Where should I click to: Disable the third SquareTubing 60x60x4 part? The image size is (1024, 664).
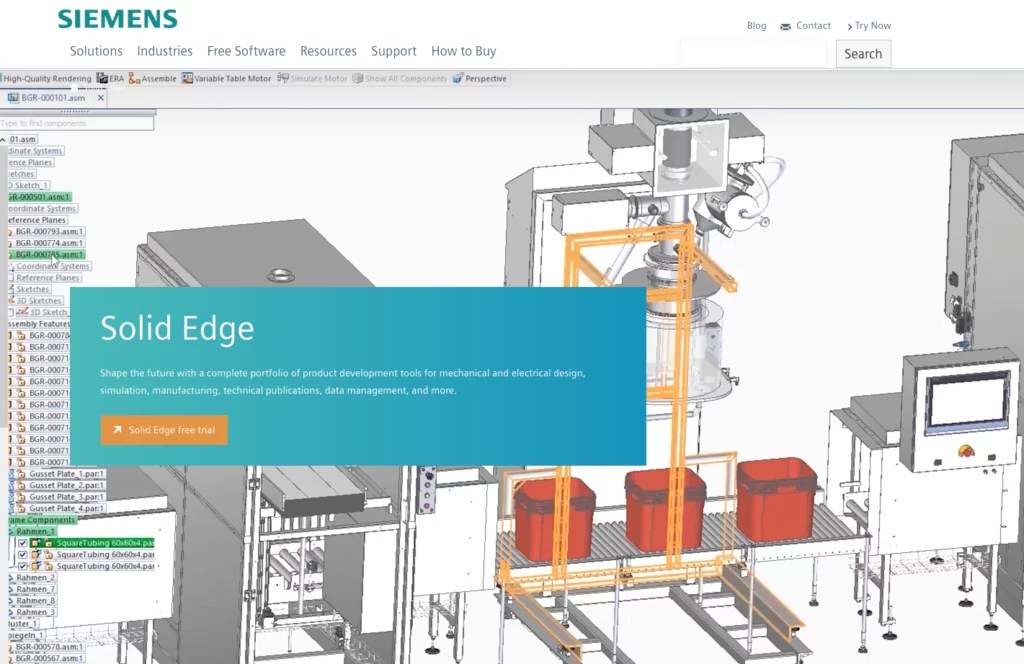22,566
